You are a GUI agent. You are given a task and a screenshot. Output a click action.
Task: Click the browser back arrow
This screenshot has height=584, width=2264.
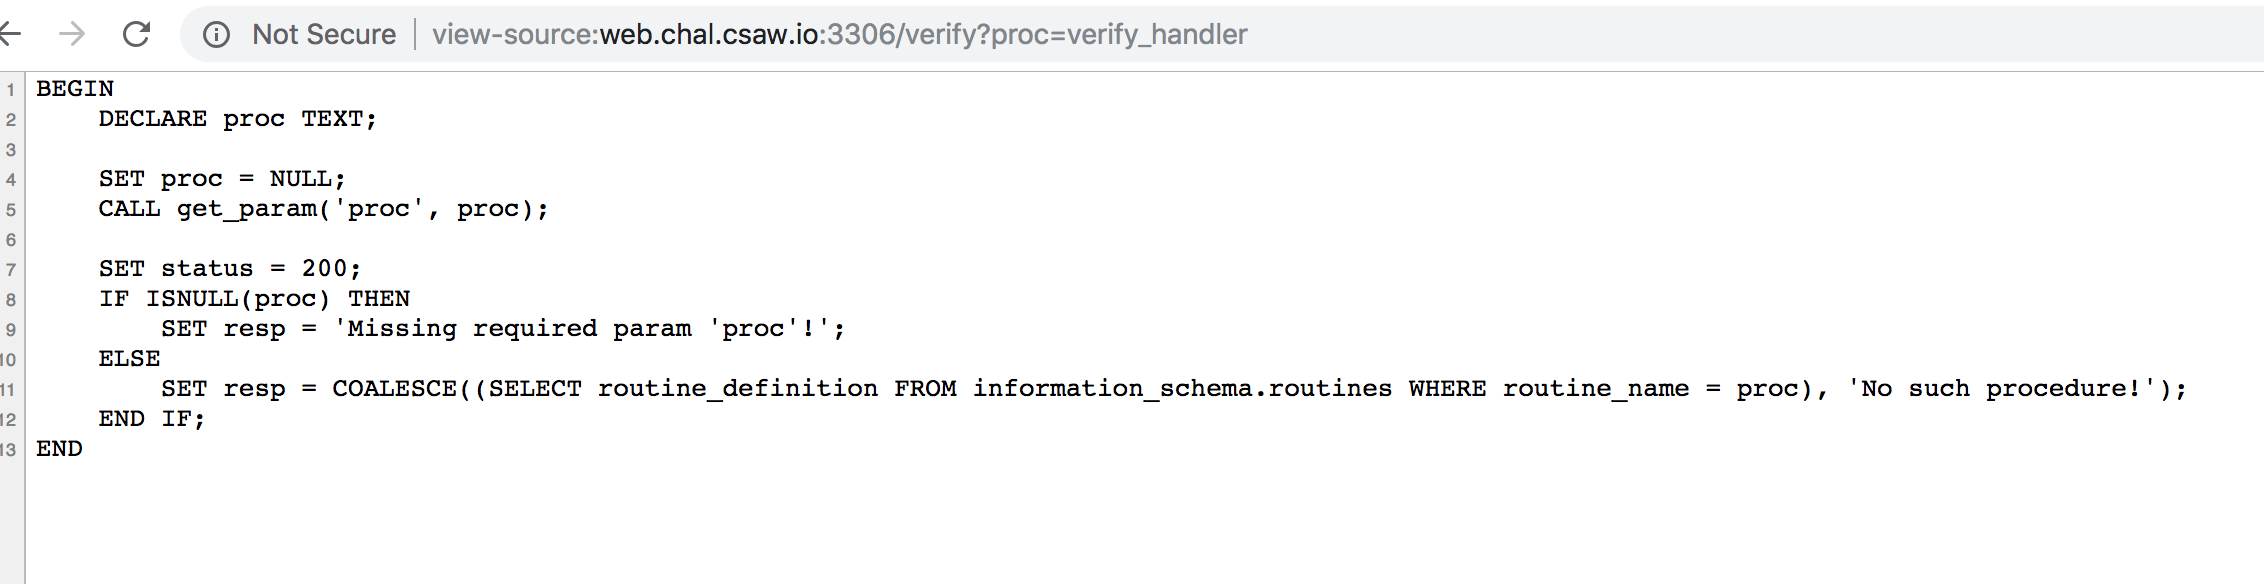pyautogui.click(x=10, y=34)
